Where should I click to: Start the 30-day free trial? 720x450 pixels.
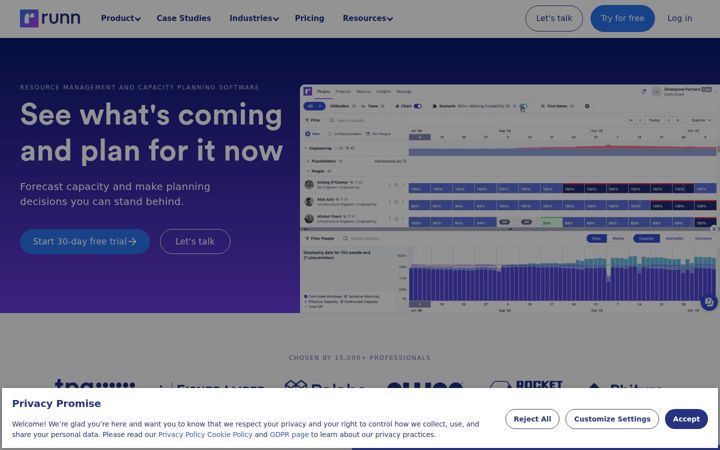(85, 242)
